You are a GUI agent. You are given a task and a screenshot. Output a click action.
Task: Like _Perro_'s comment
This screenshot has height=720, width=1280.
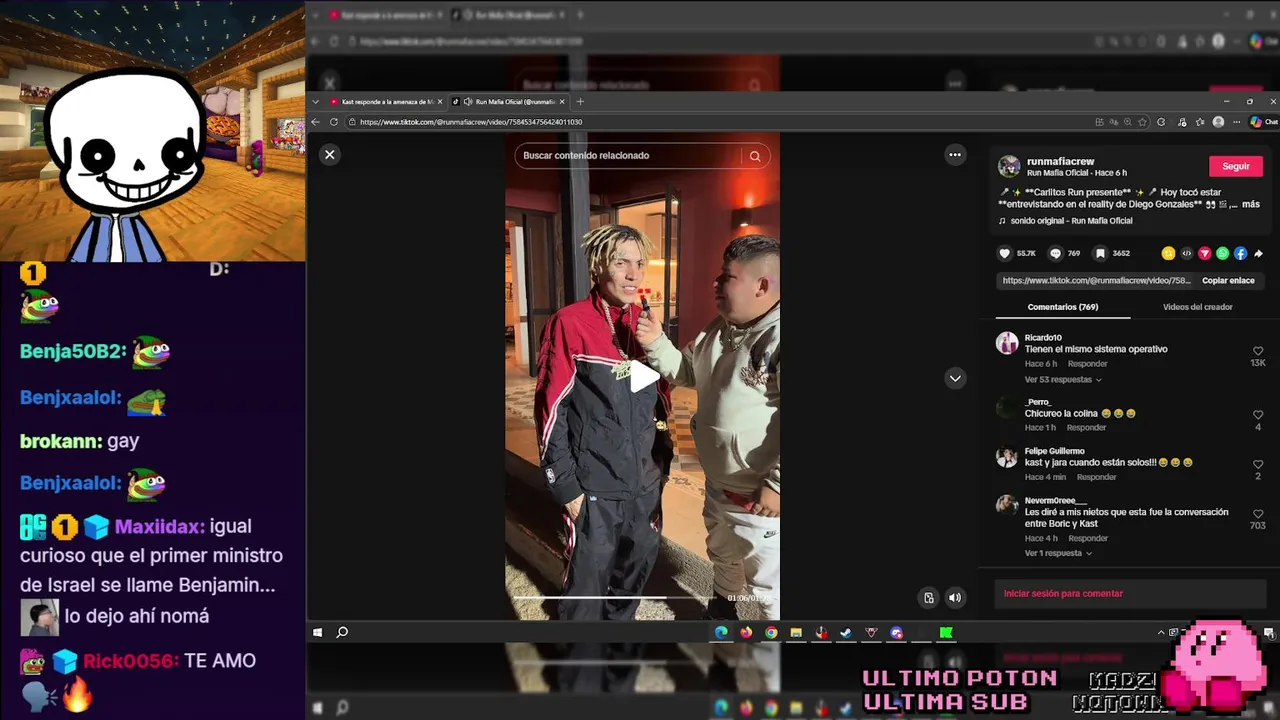(1258, 415)
